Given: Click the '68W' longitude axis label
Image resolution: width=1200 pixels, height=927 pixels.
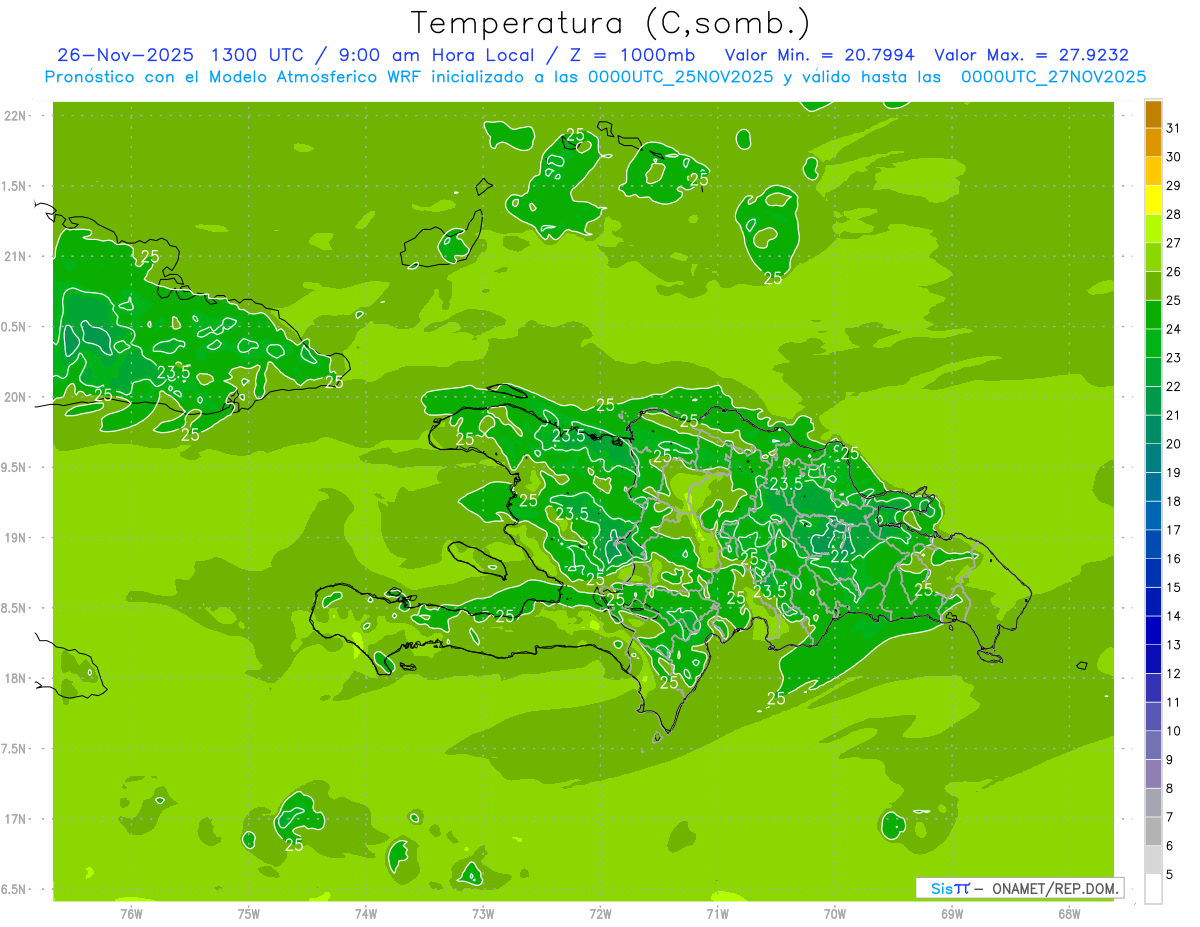Looking at the screenshot, I should (x=1069, y=913).
